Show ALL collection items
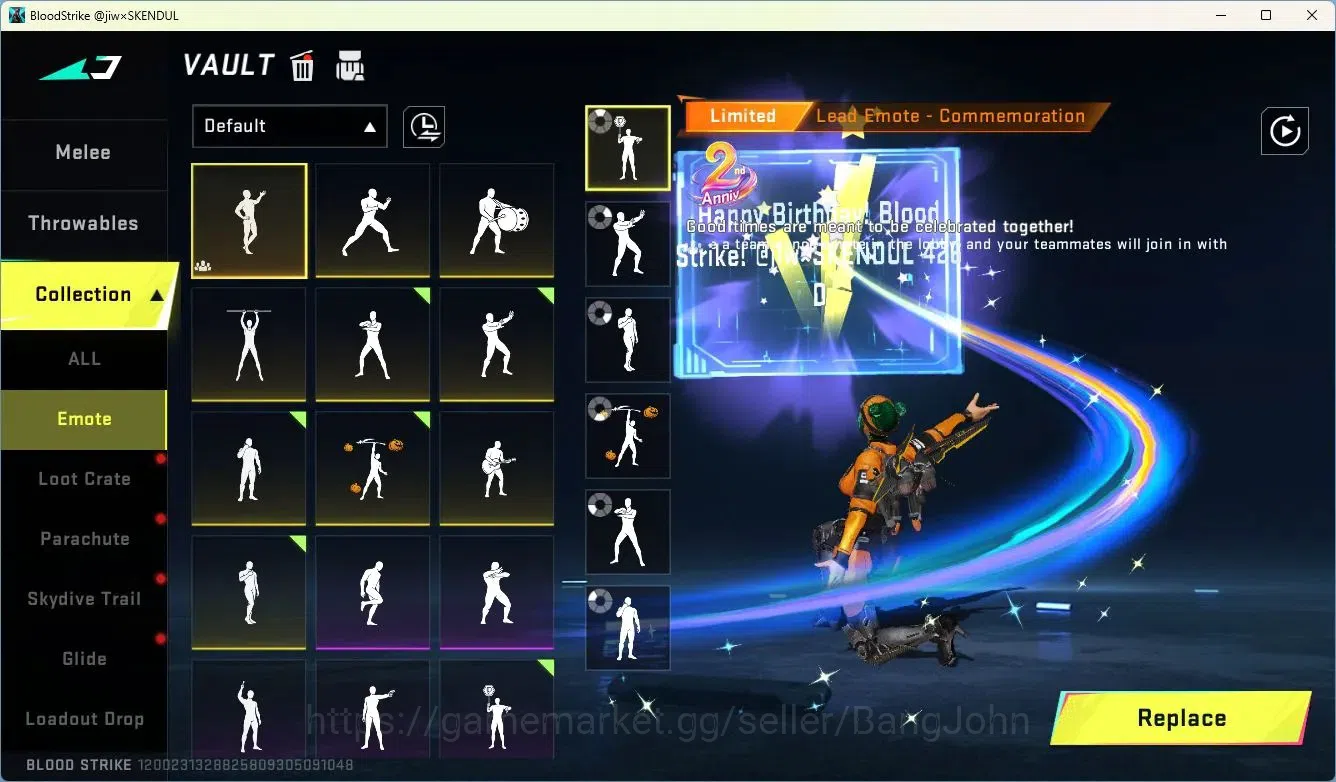The image size is (1336, 782). 84,359
